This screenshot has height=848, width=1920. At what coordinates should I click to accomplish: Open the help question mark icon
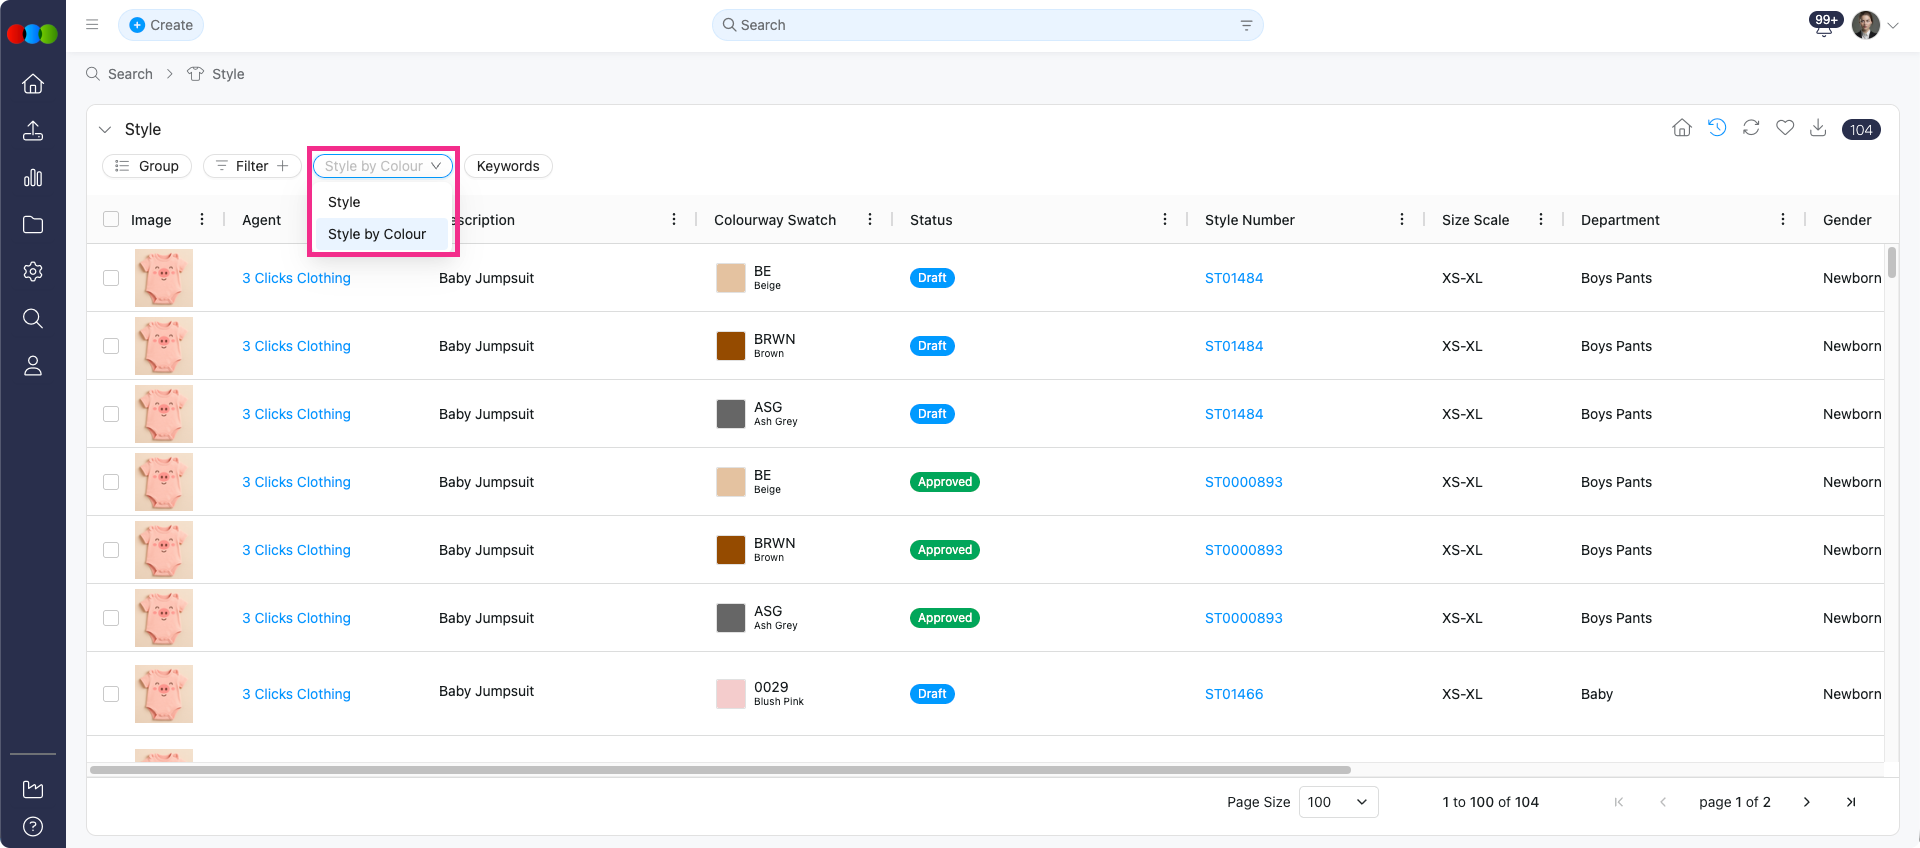point(33,826)
